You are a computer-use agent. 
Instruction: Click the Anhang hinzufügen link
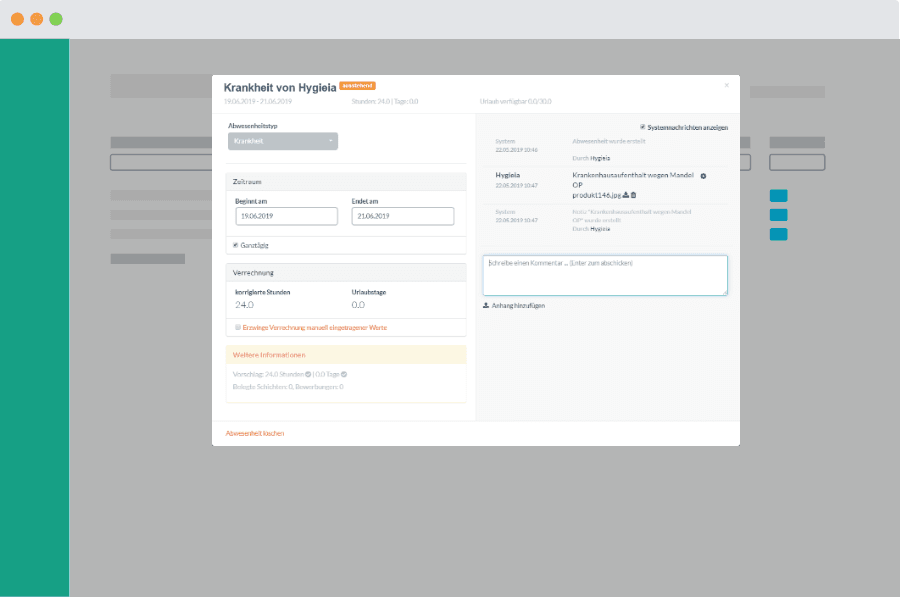tap(518, 305)
